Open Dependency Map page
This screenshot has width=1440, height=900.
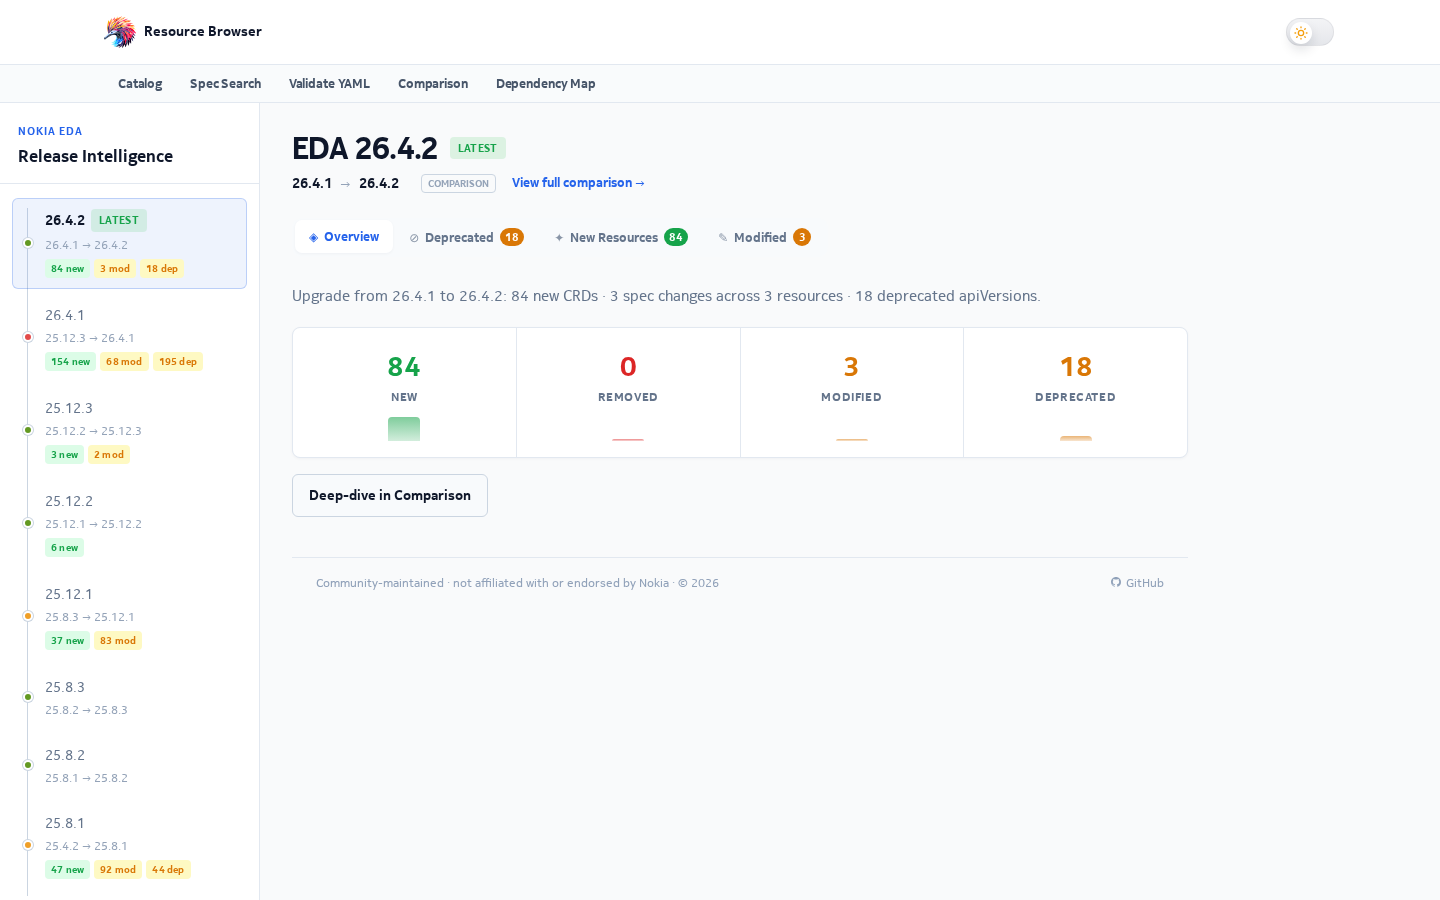coord(546,84)
